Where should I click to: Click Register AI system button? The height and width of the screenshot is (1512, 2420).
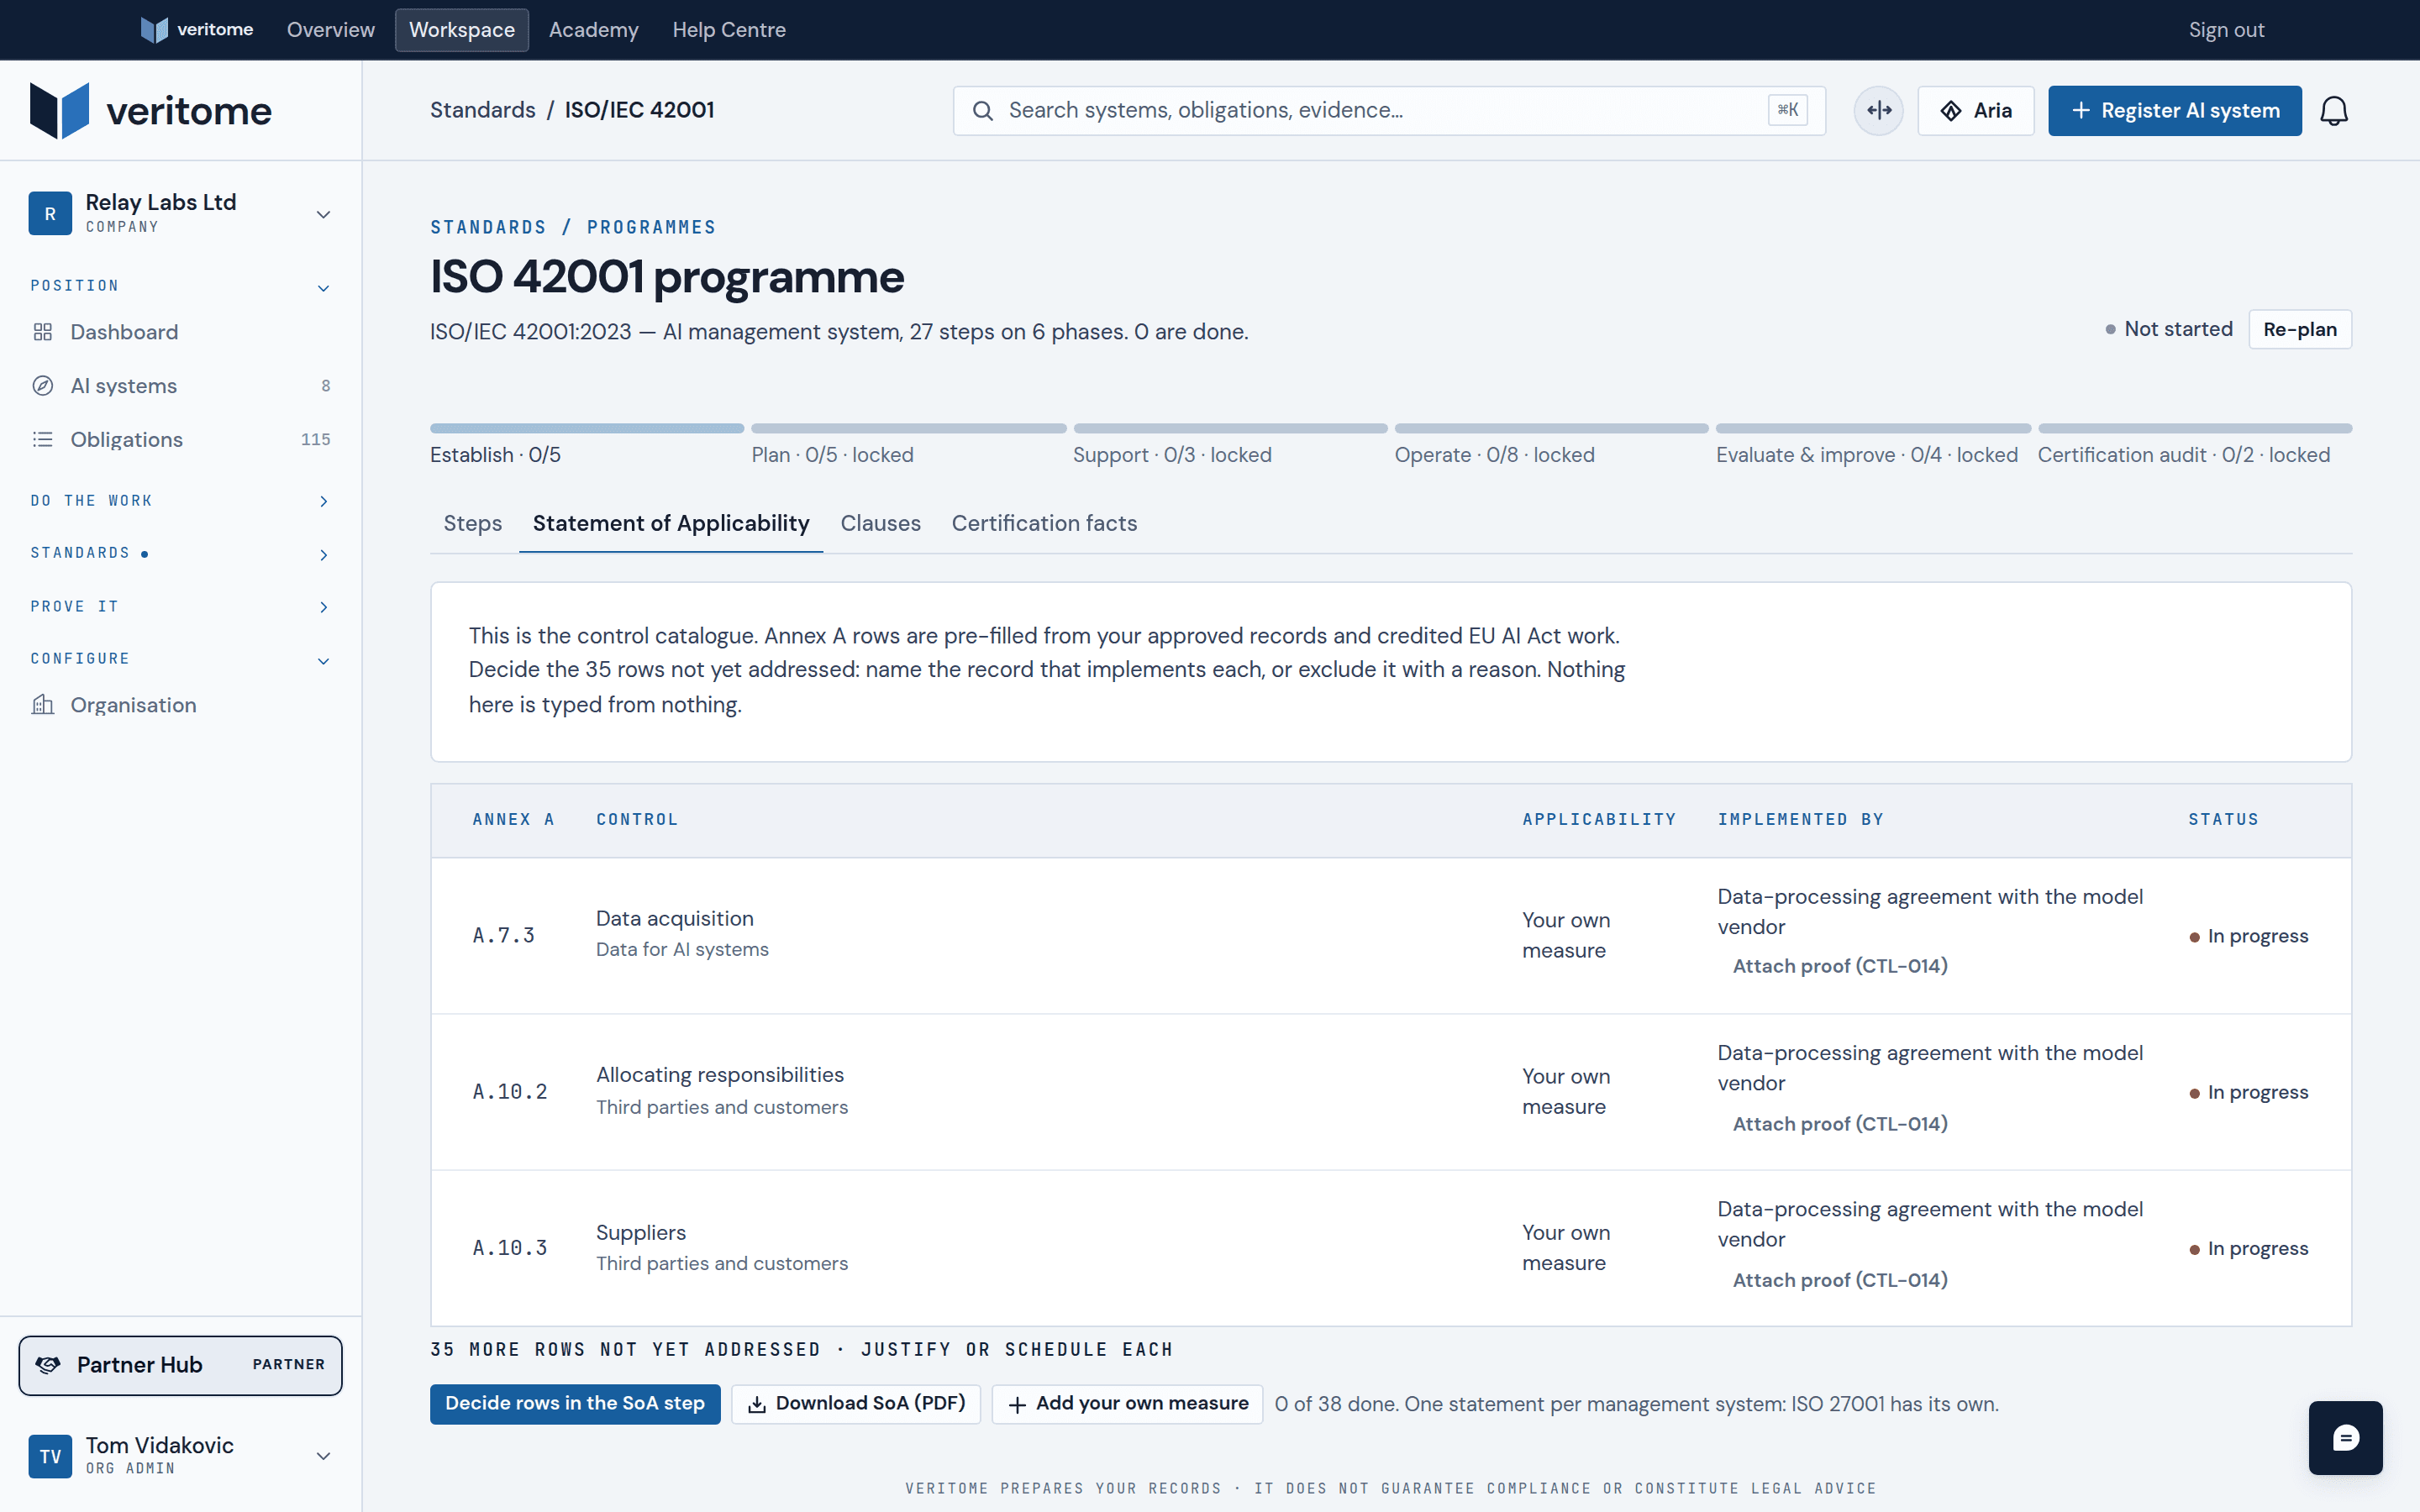(2174, 110)
